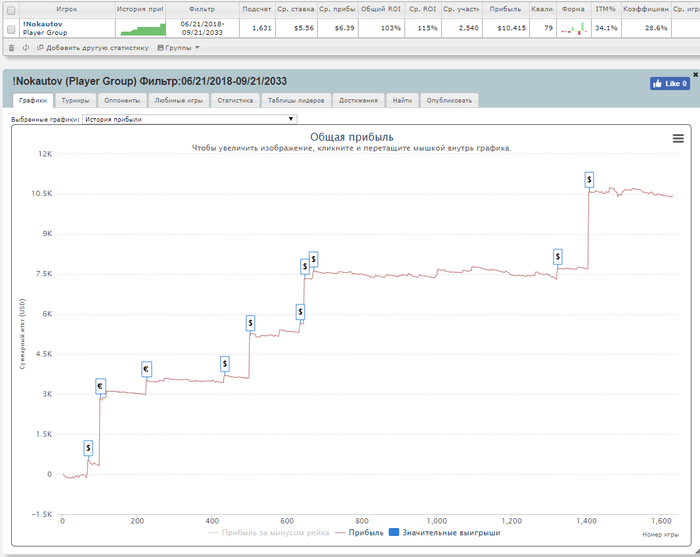Open the Турниры tab

pyautogui.click(x=75, y=100)
